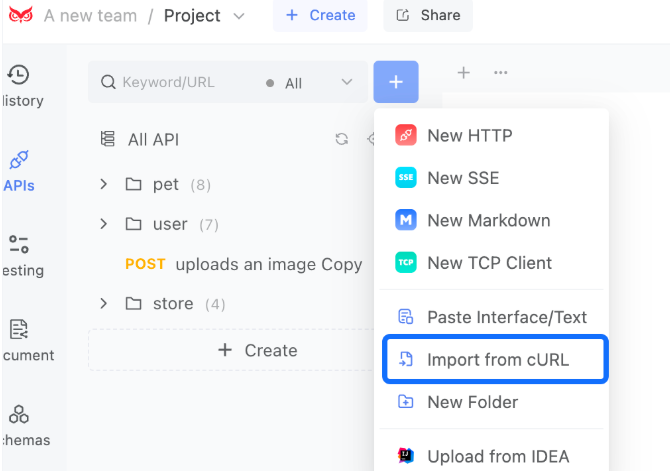Refresh the All API list
670x471 pixels.
pyautogui.click(x=341, y=139)
